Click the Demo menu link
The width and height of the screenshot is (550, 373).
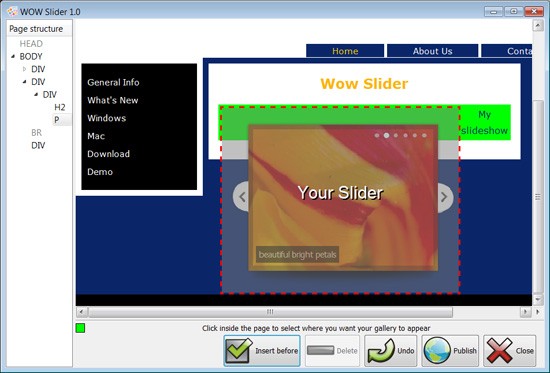pyautogui.click(x=100, y=172)
